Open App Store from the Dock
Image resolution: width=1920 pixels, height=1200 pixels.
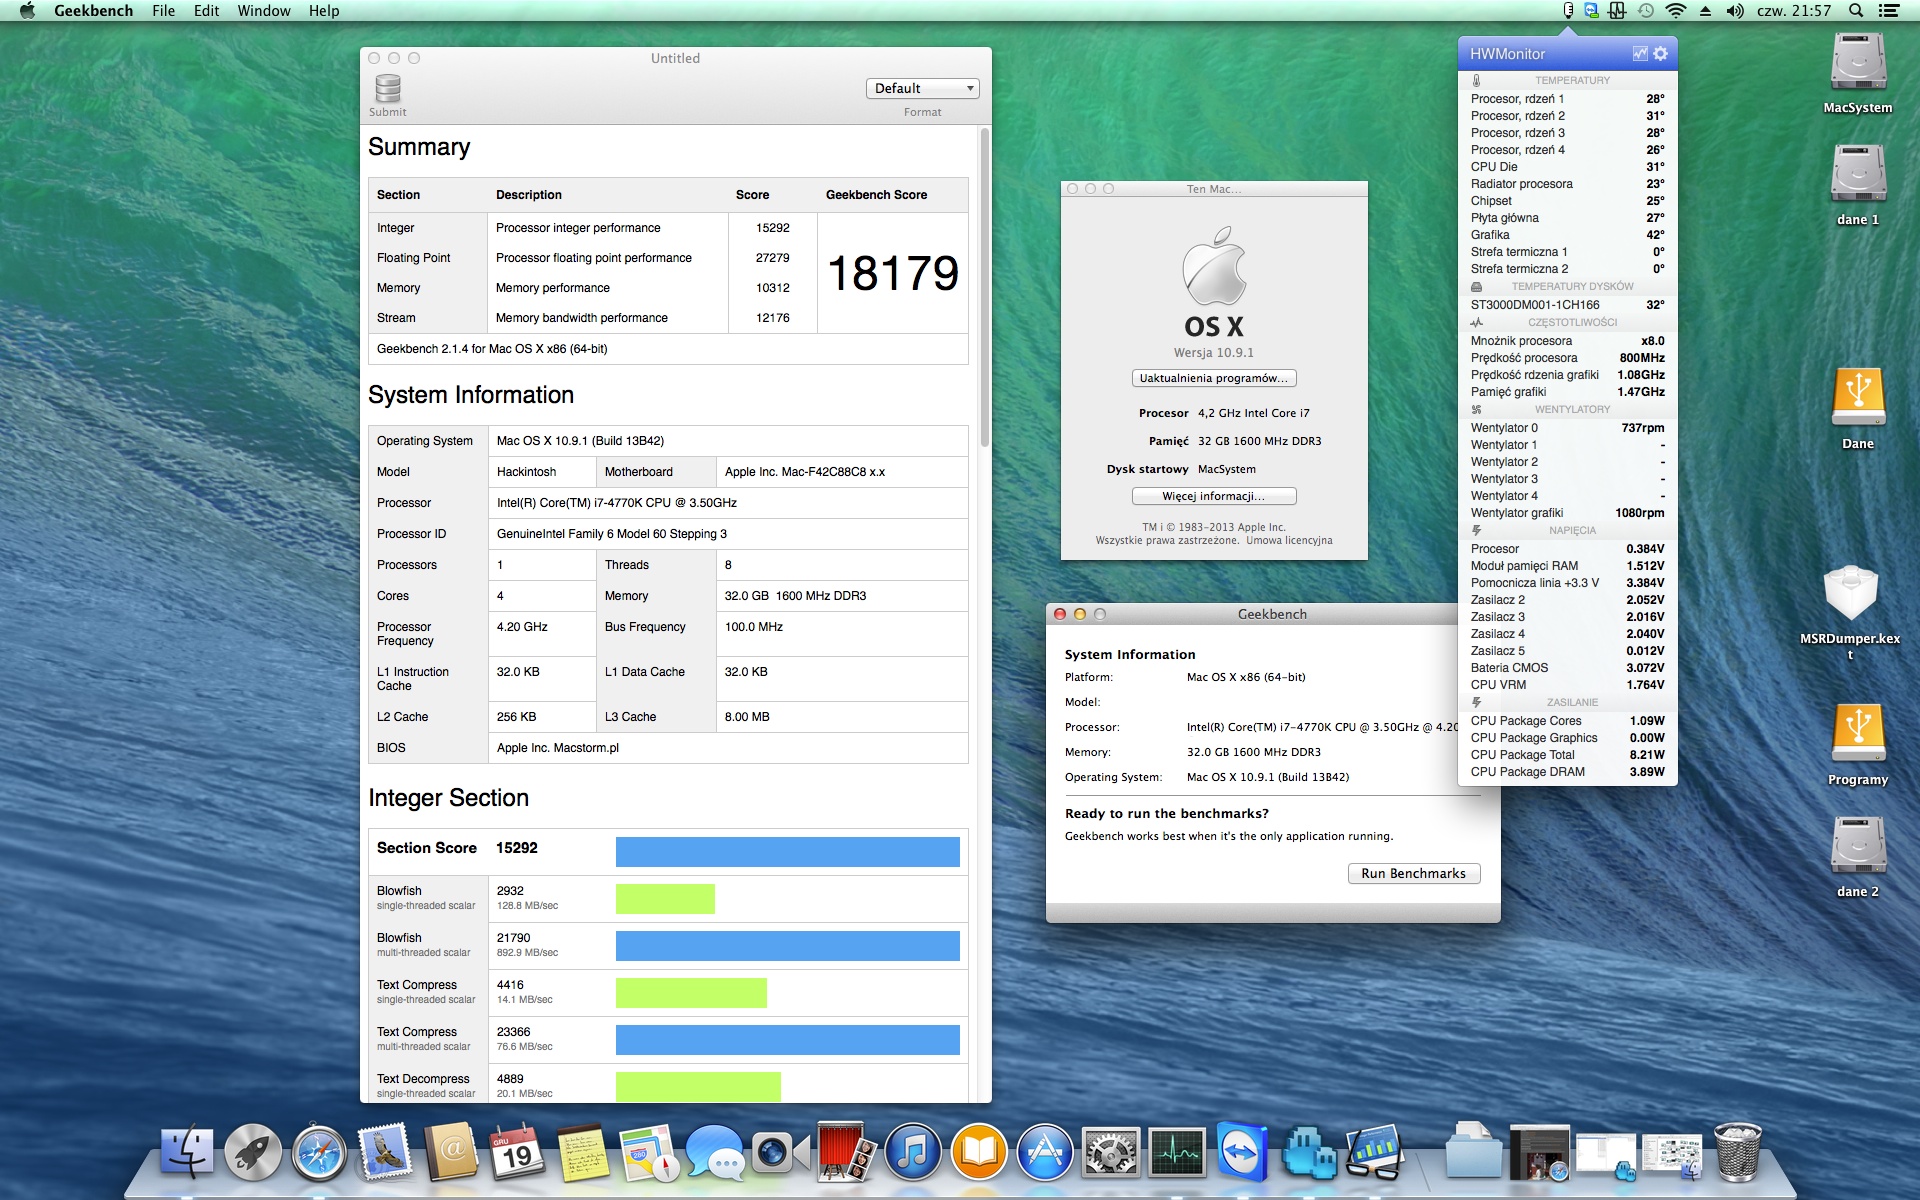(1045, 1153)
